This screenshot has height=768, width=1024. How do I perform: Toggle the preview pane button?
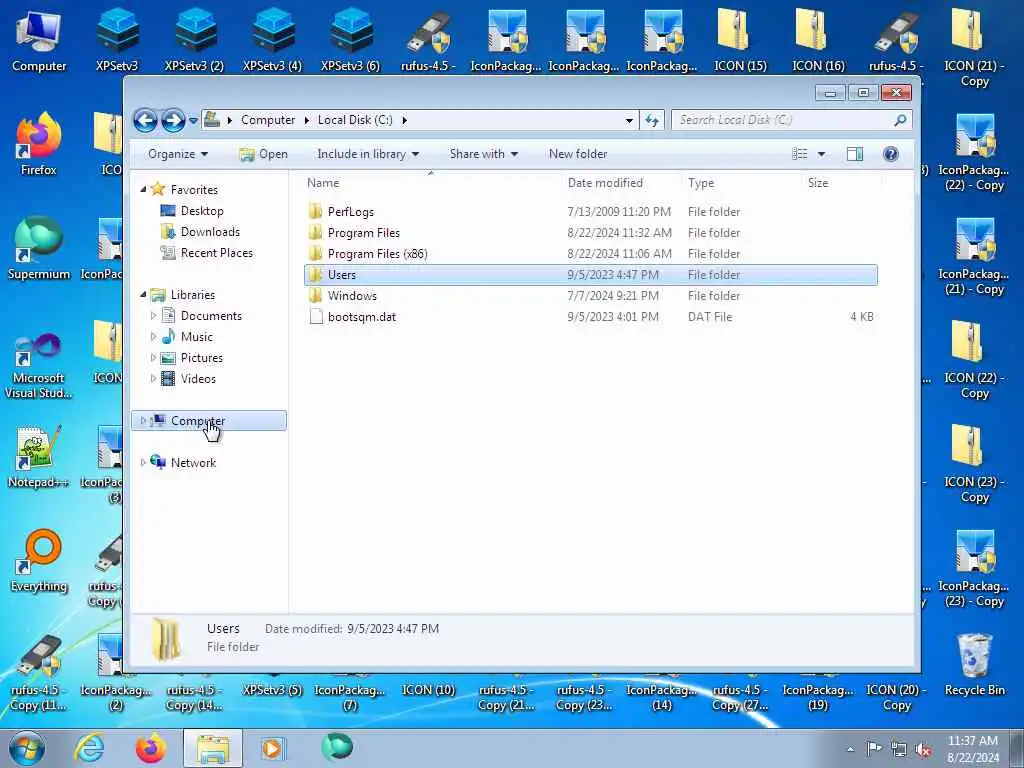tap(855, 154)
